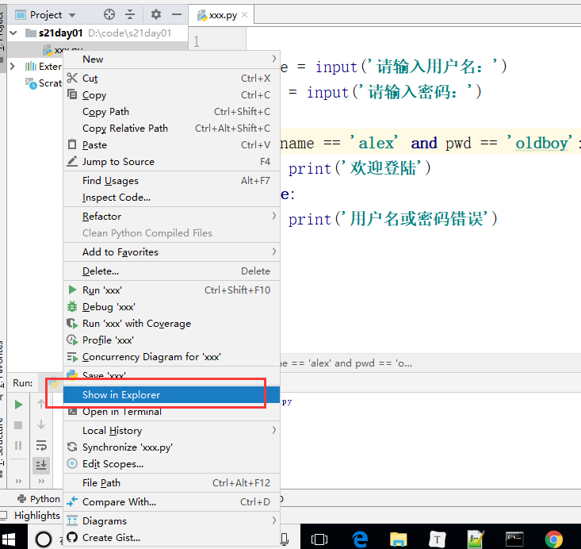581x549 pixels.
Task: Open the Windows Start menu
Action: [x=9, y=539]
